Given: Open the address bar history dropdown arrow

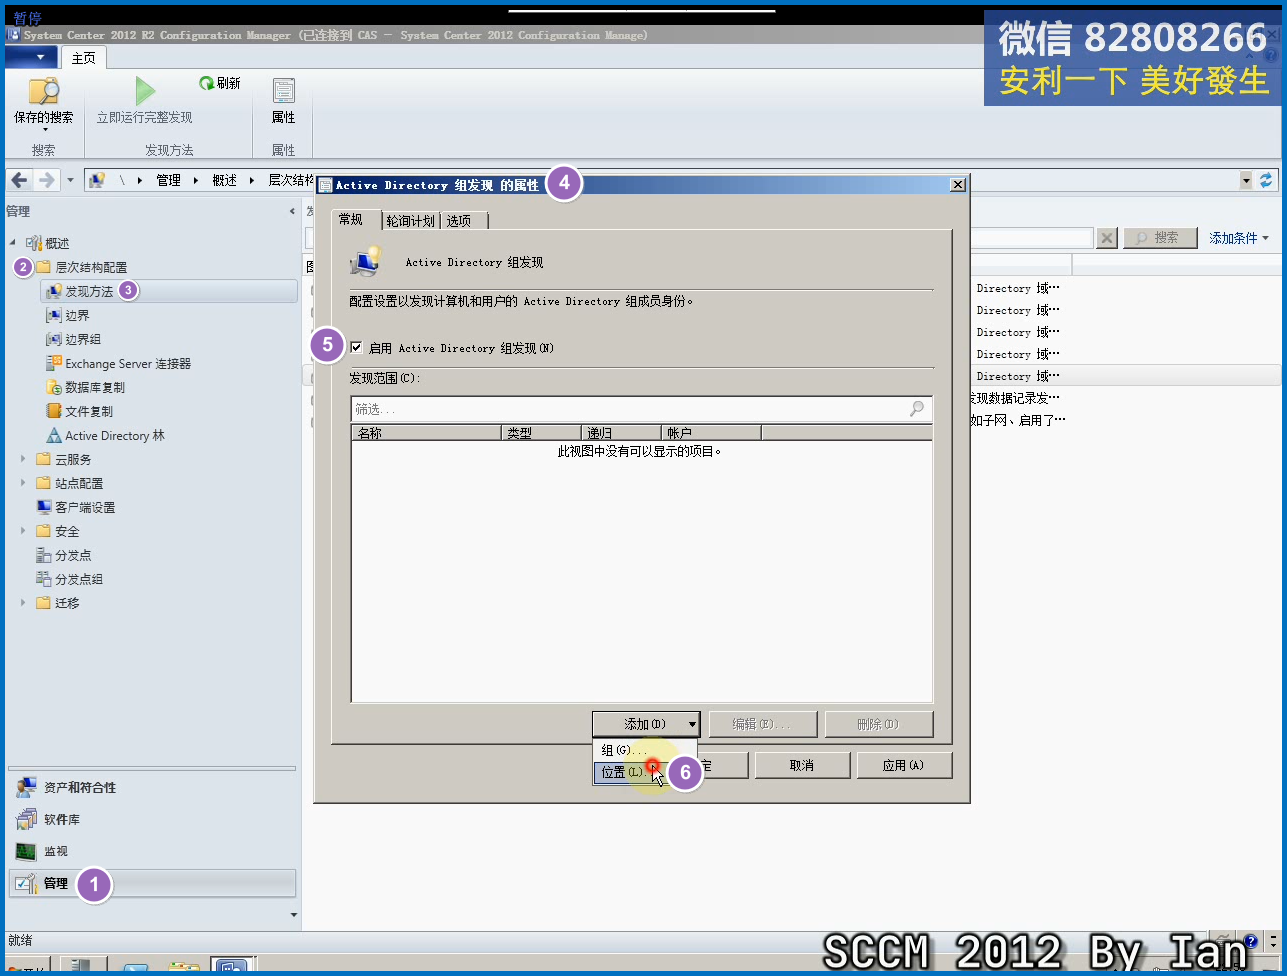Looking at the screenshot, I should pos(1246,180).
